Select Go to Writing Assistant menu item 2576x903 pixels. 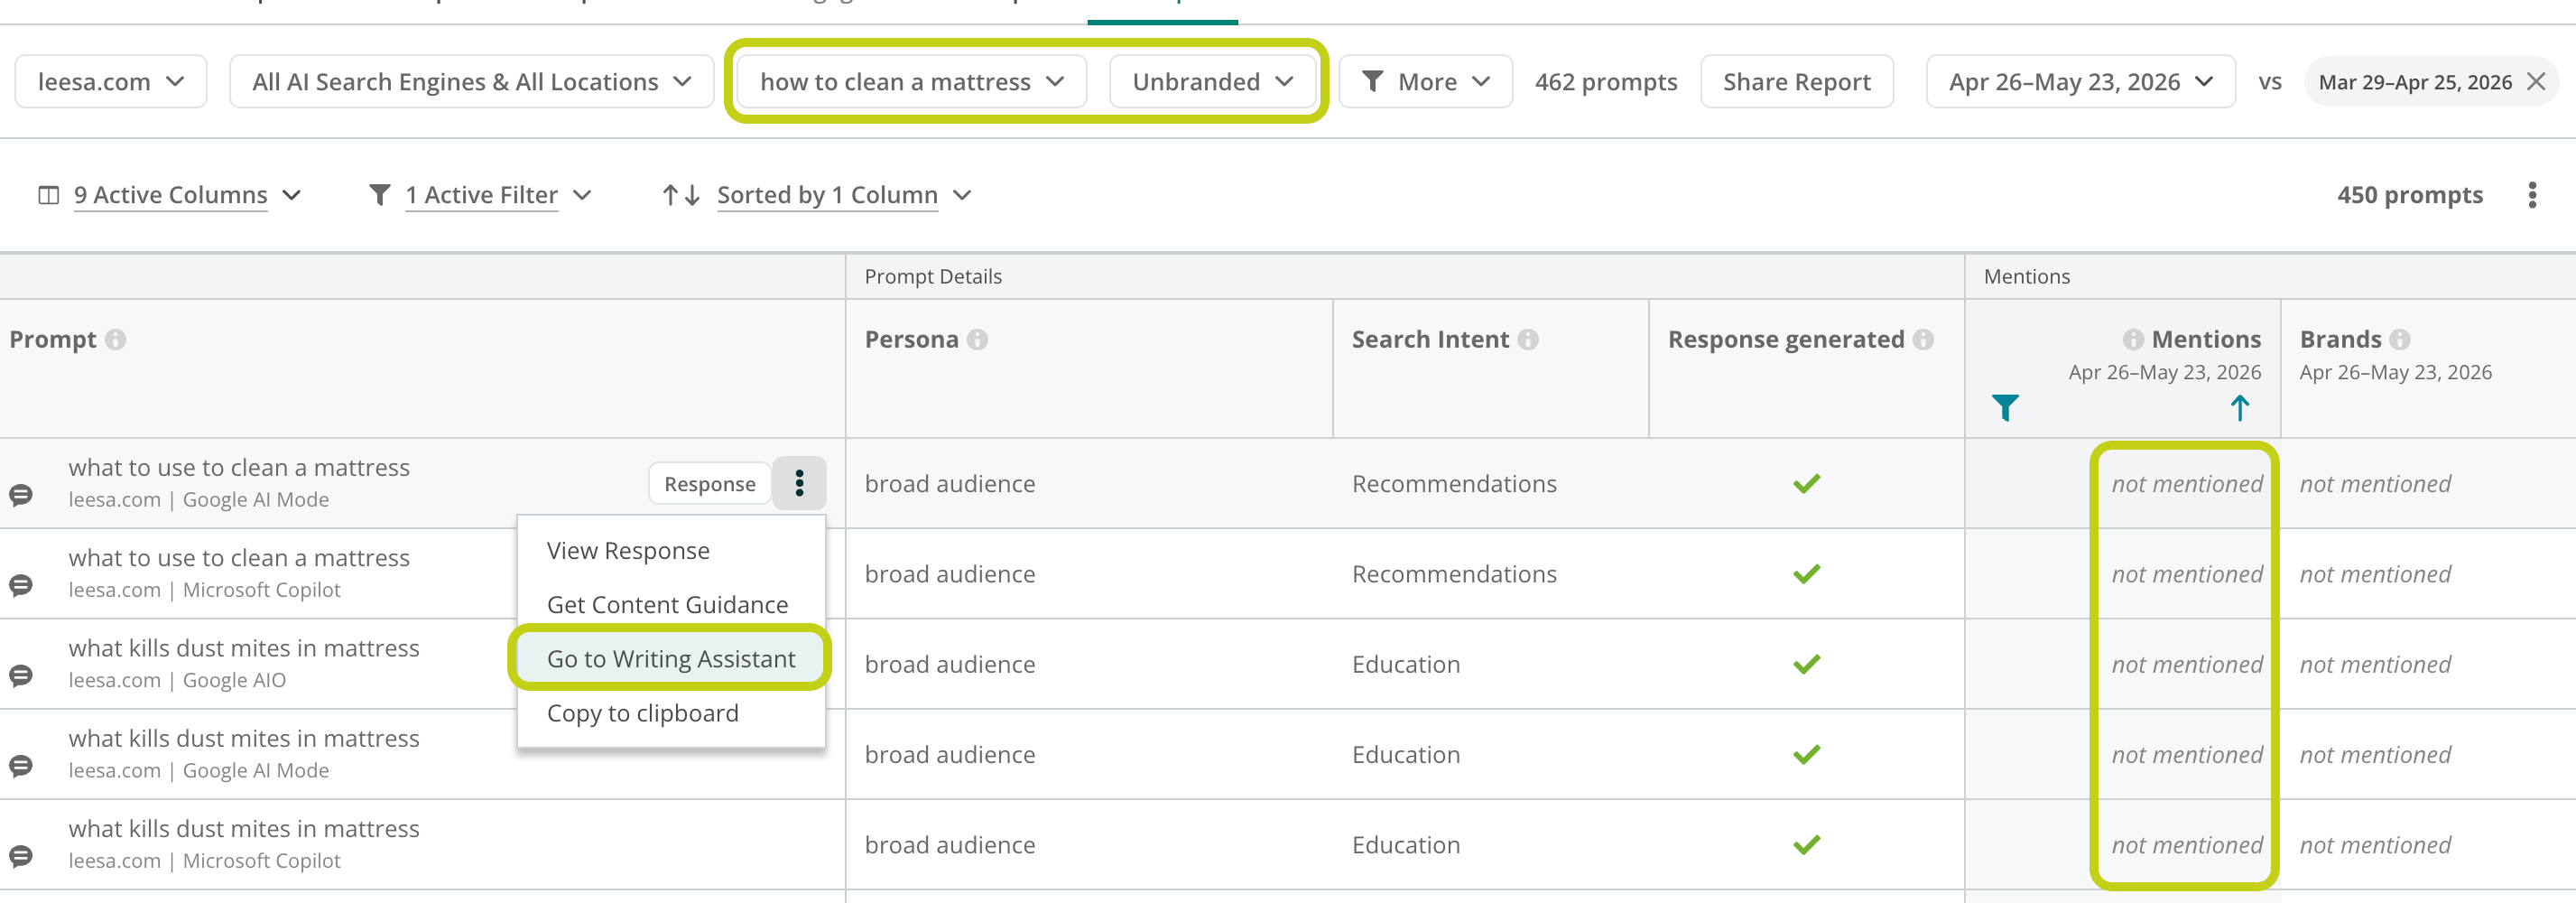(671, 659)
